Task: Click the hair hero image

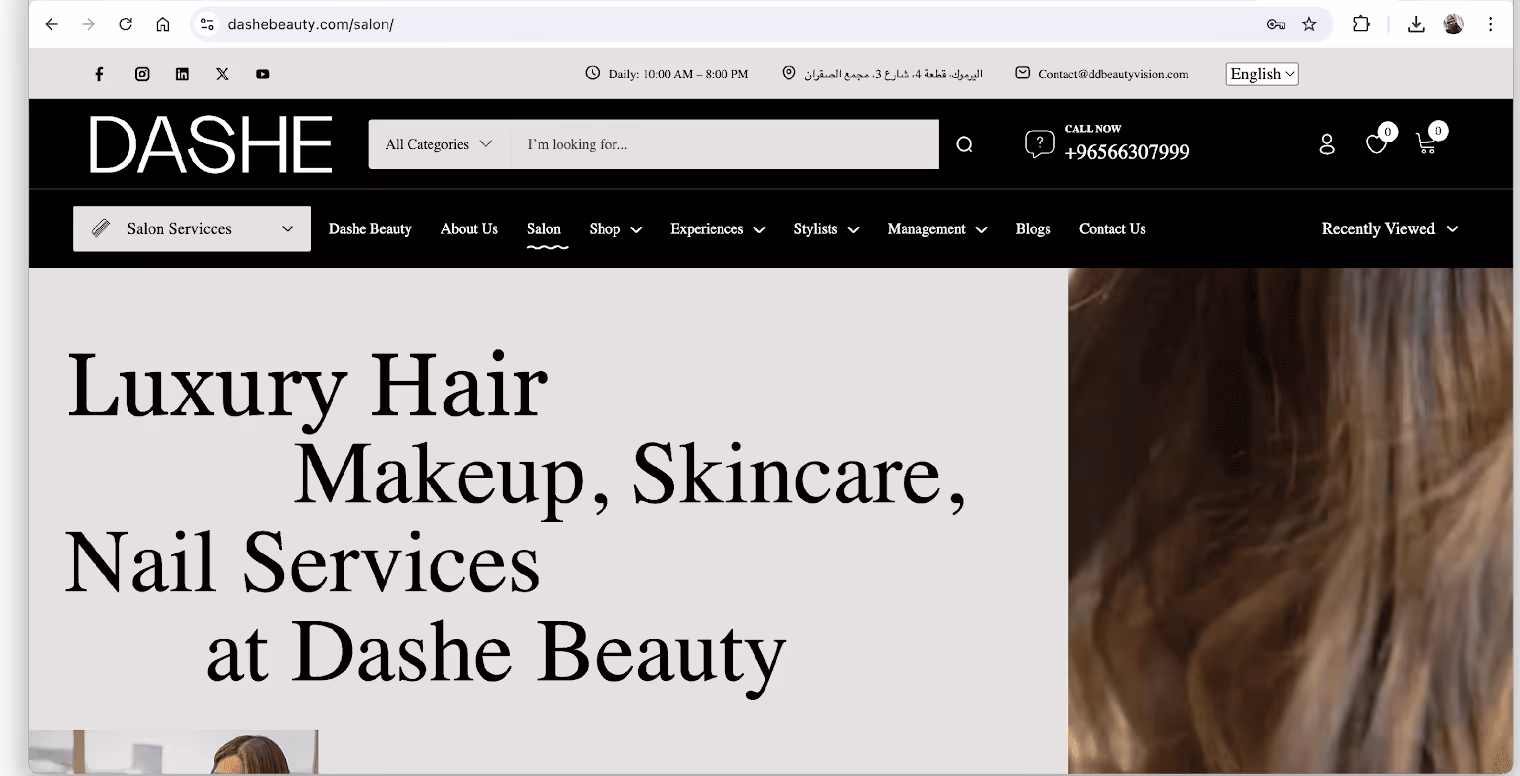Action: 1290,520
